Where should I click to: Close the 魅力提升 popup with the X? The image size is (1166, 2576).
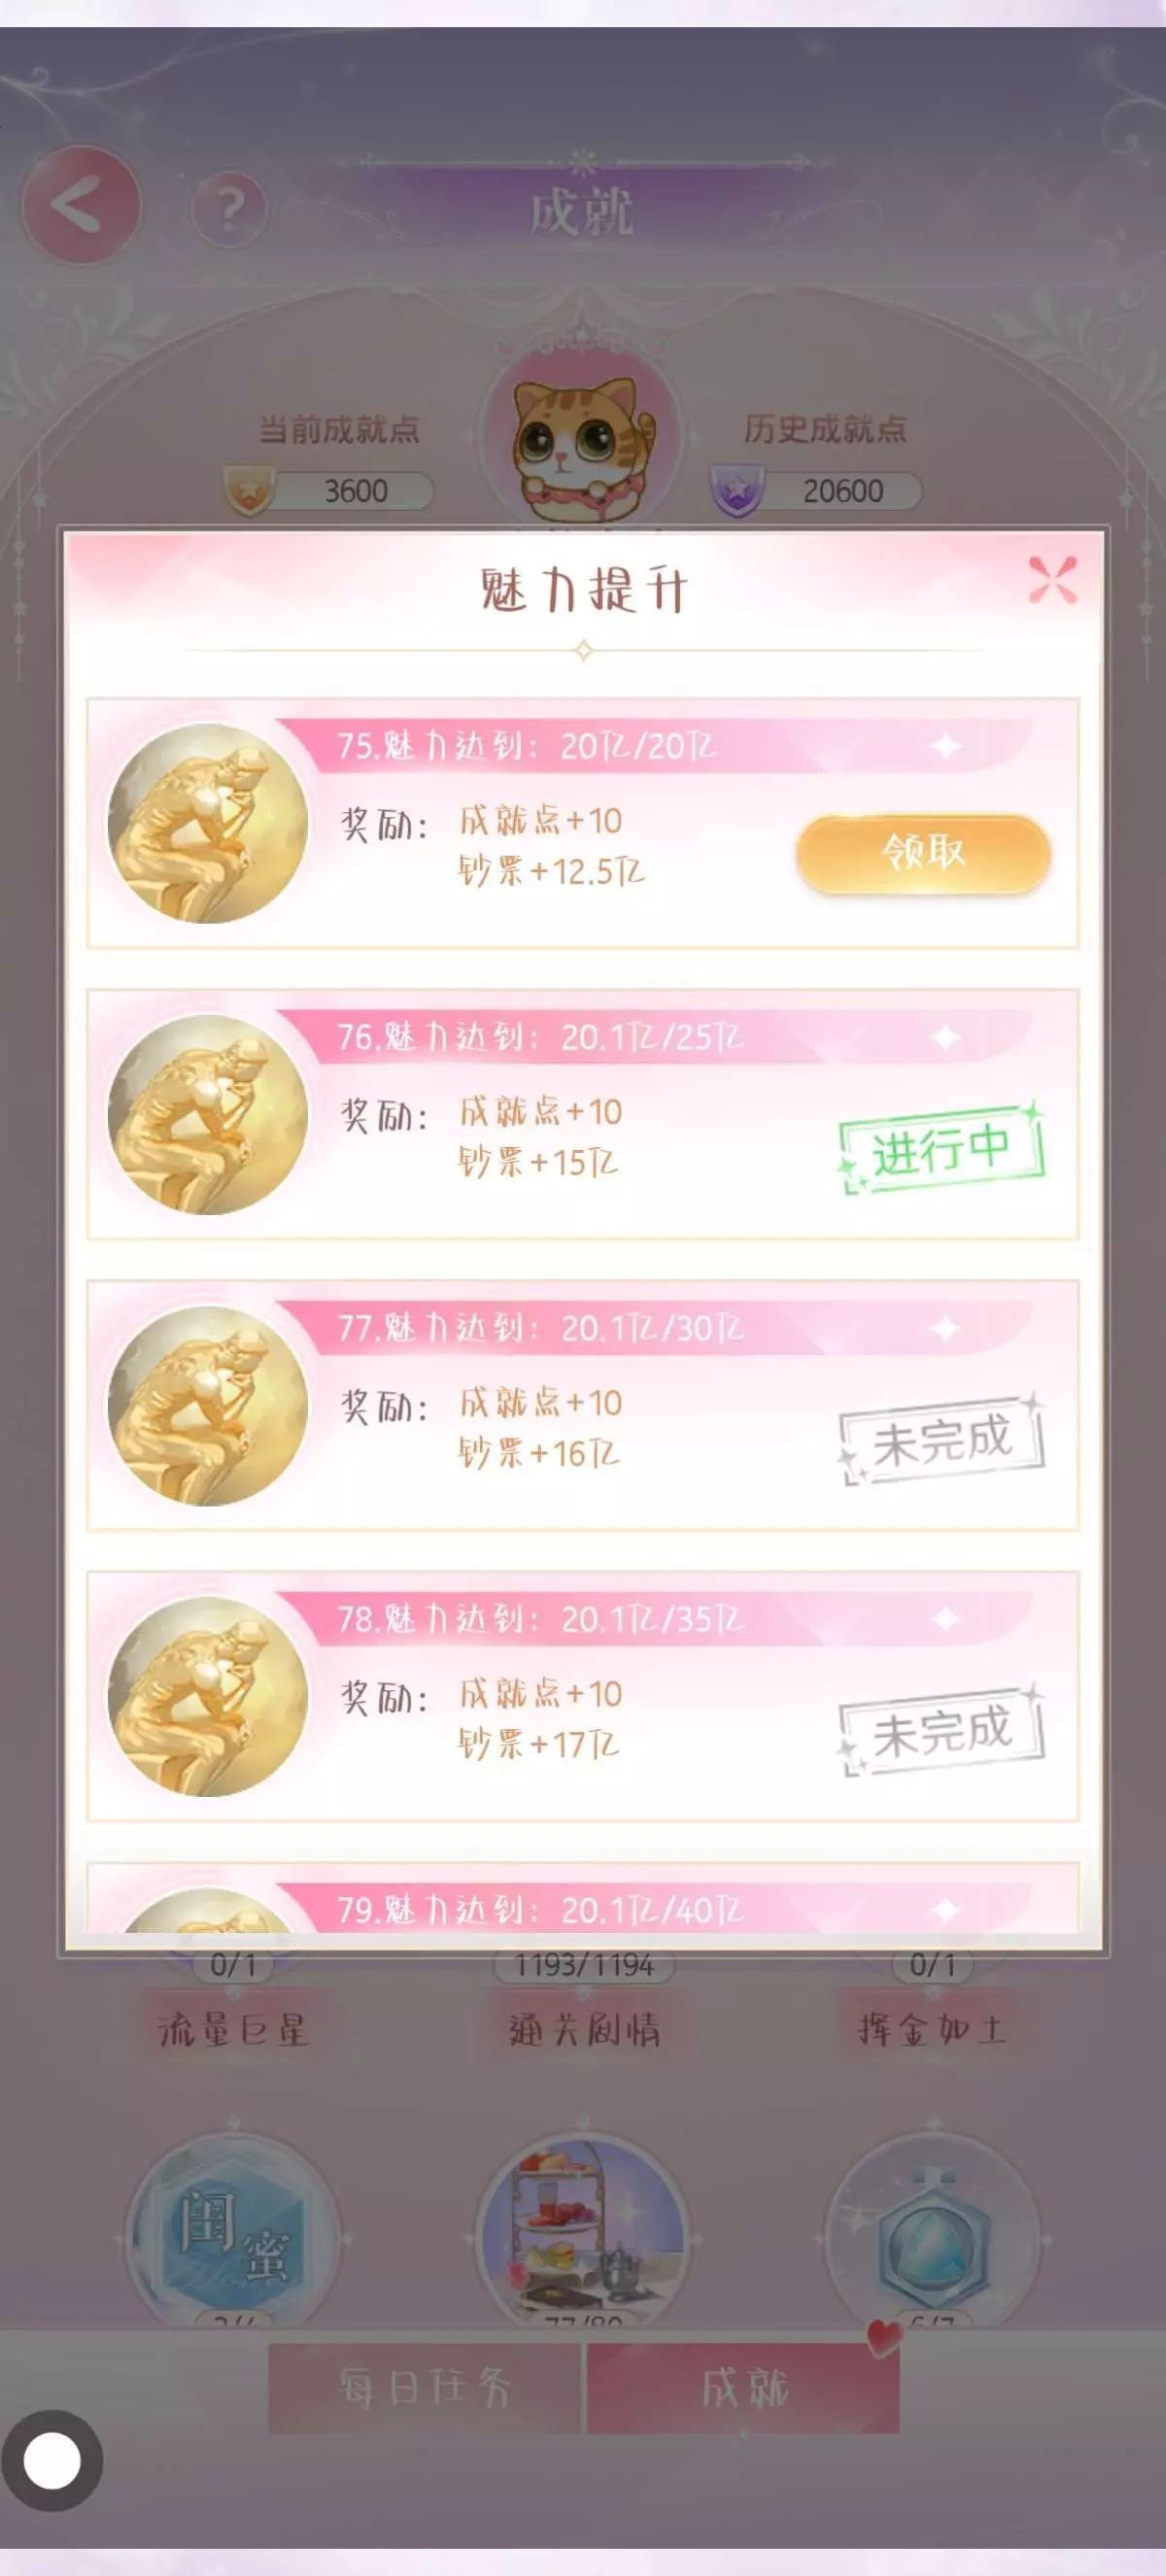1053,580
